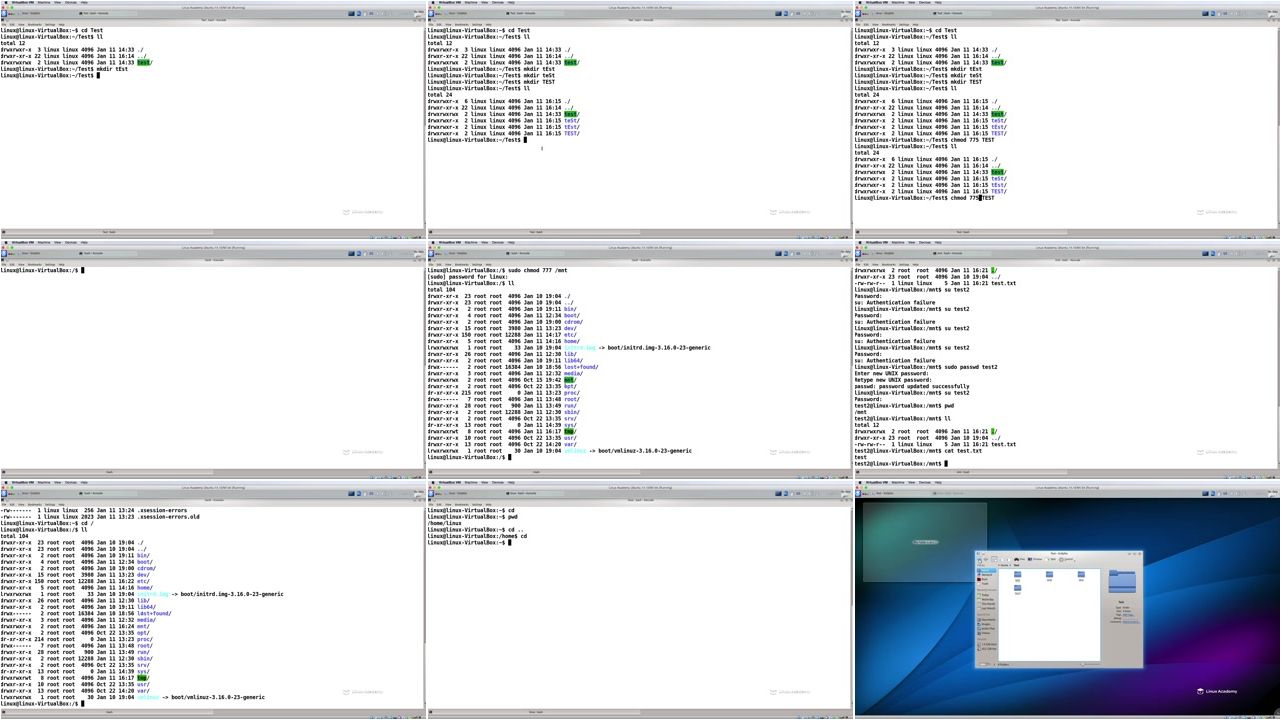Select Documents in Dolphin's Places sidebar
The image size is (1281, 720).
(987, 619)
